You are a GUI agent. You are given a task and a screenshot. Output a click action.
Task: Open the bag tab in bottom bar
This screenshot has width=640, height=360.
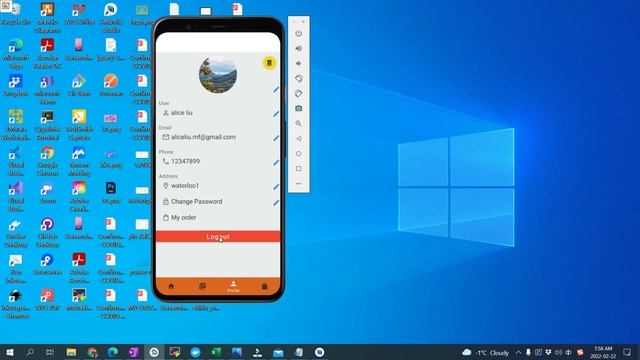click(264, 286)
